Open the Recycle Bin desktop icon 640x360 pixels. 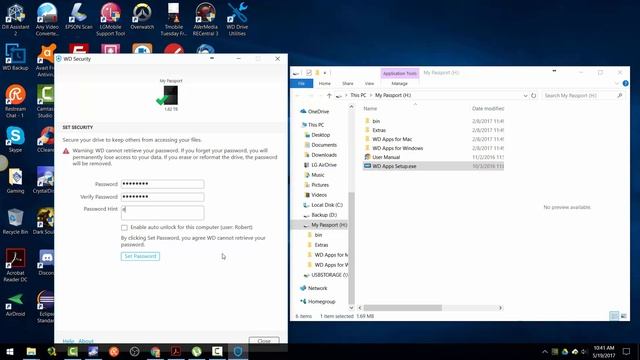coord(15,221)
